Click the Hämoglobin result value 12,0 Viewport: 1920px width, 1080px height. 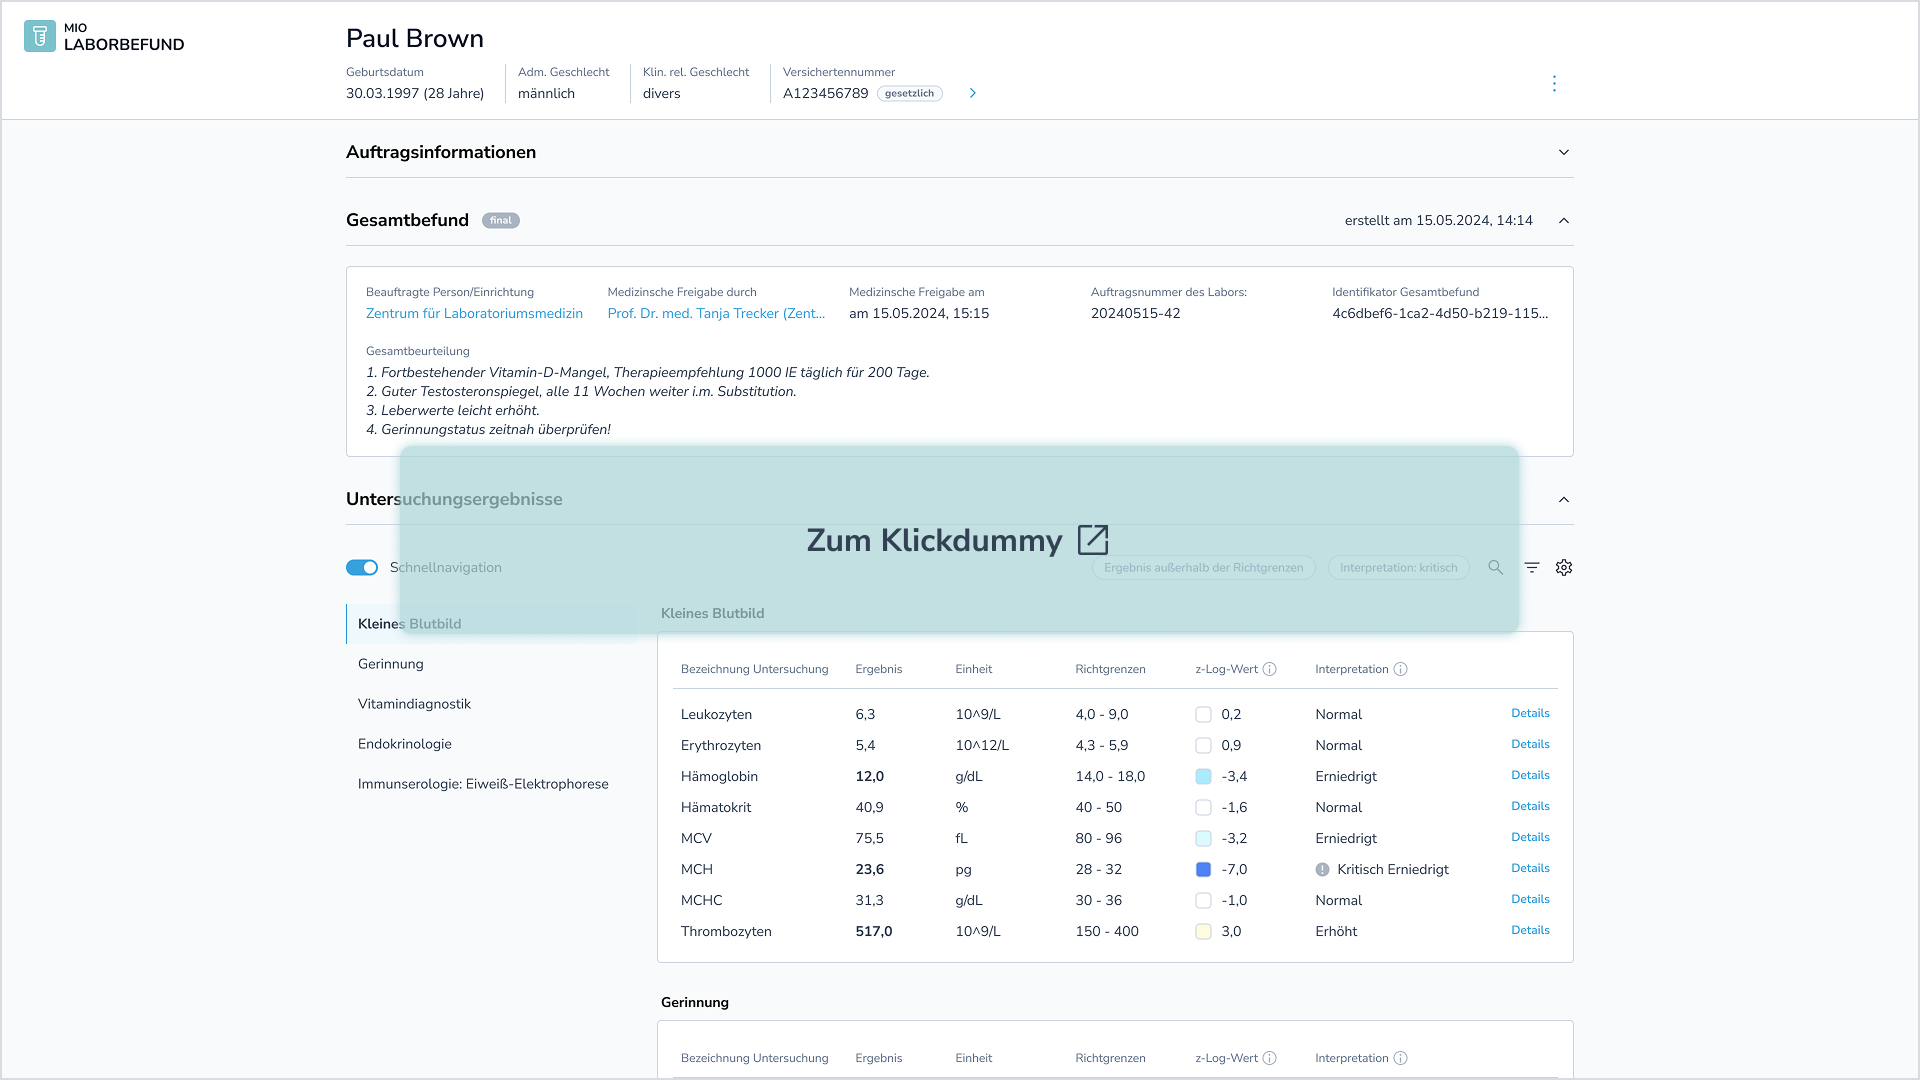pyautogui.click(x=870, y=776)
